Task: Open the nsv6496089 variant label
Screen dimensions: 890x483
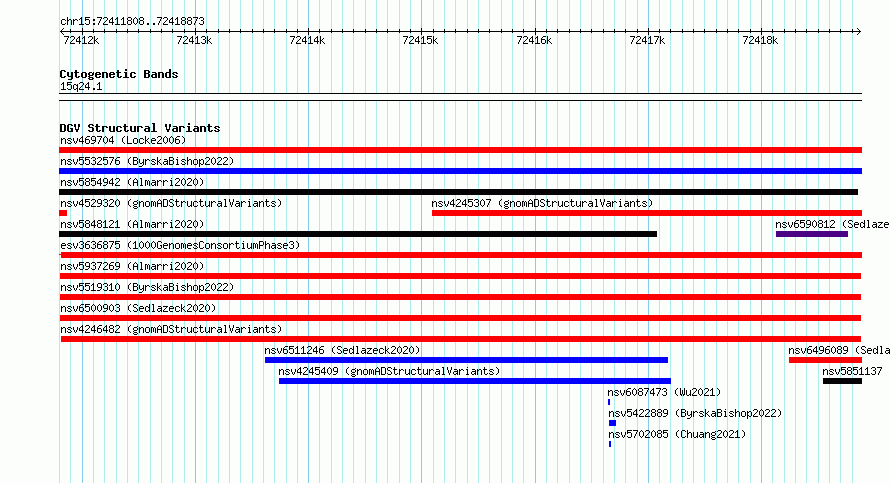Action: tap(839, 350)
